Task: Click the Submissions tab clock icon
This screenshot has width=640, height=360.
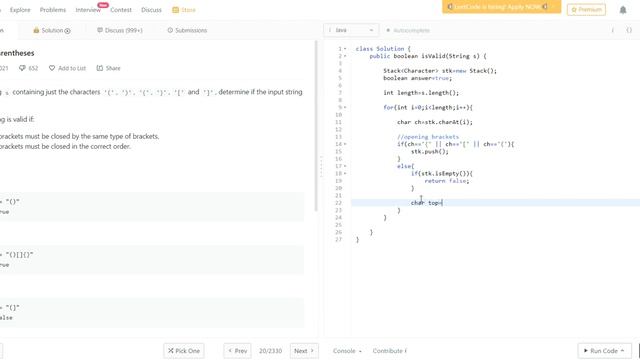Action: (170, 30)
